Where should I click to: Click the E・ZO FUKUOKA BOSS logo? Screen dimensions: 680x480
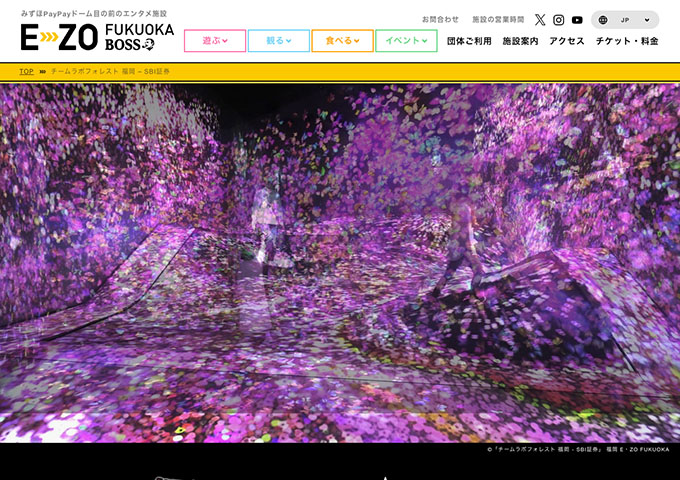tap(97, 37)
